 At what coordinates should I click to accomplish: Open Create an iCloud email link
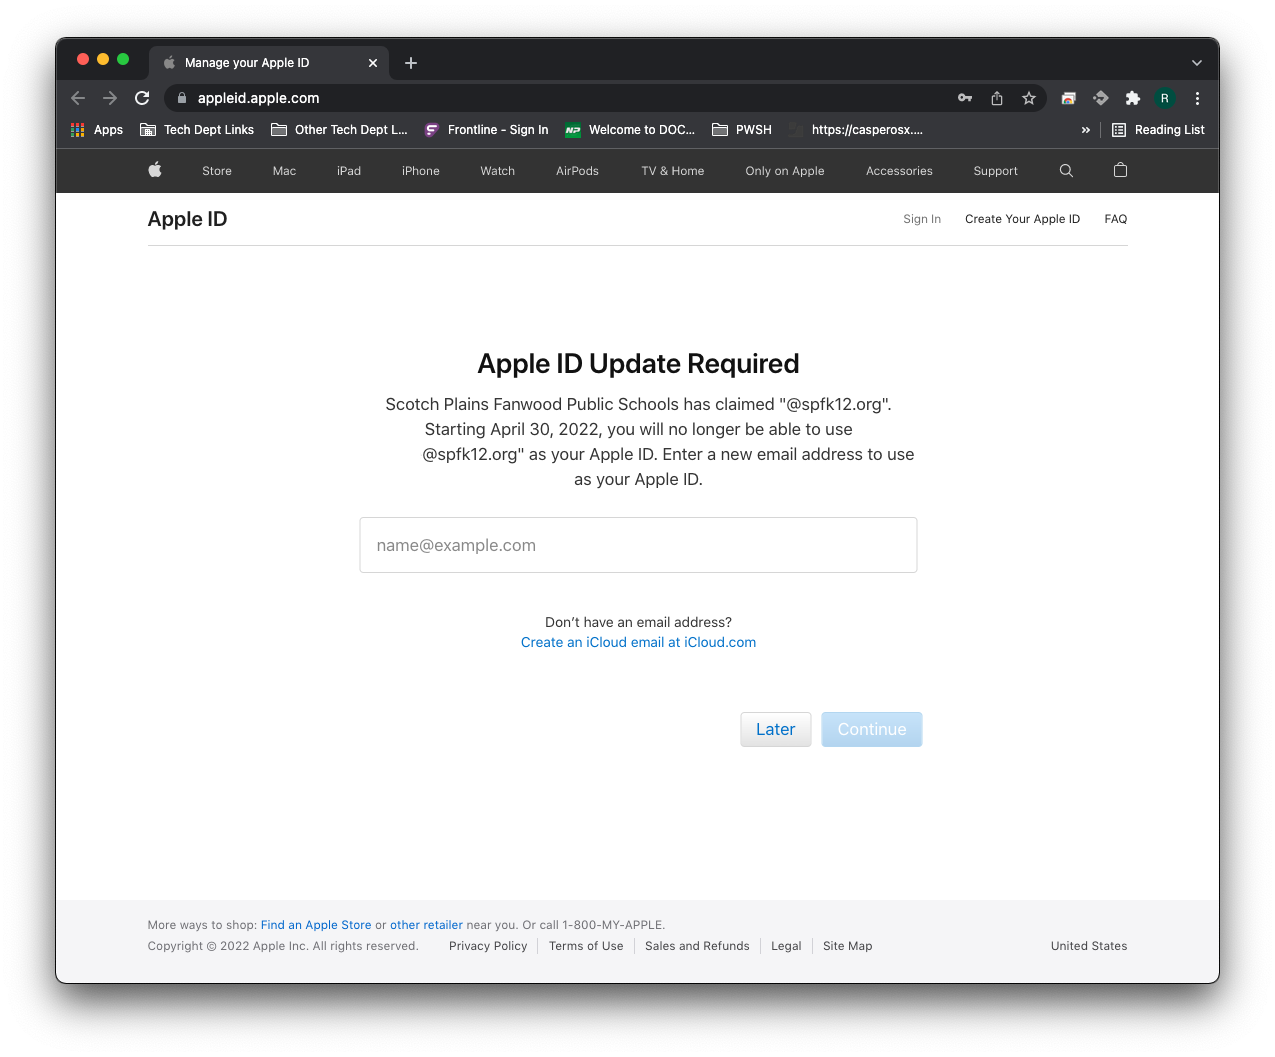click(638, 642)
